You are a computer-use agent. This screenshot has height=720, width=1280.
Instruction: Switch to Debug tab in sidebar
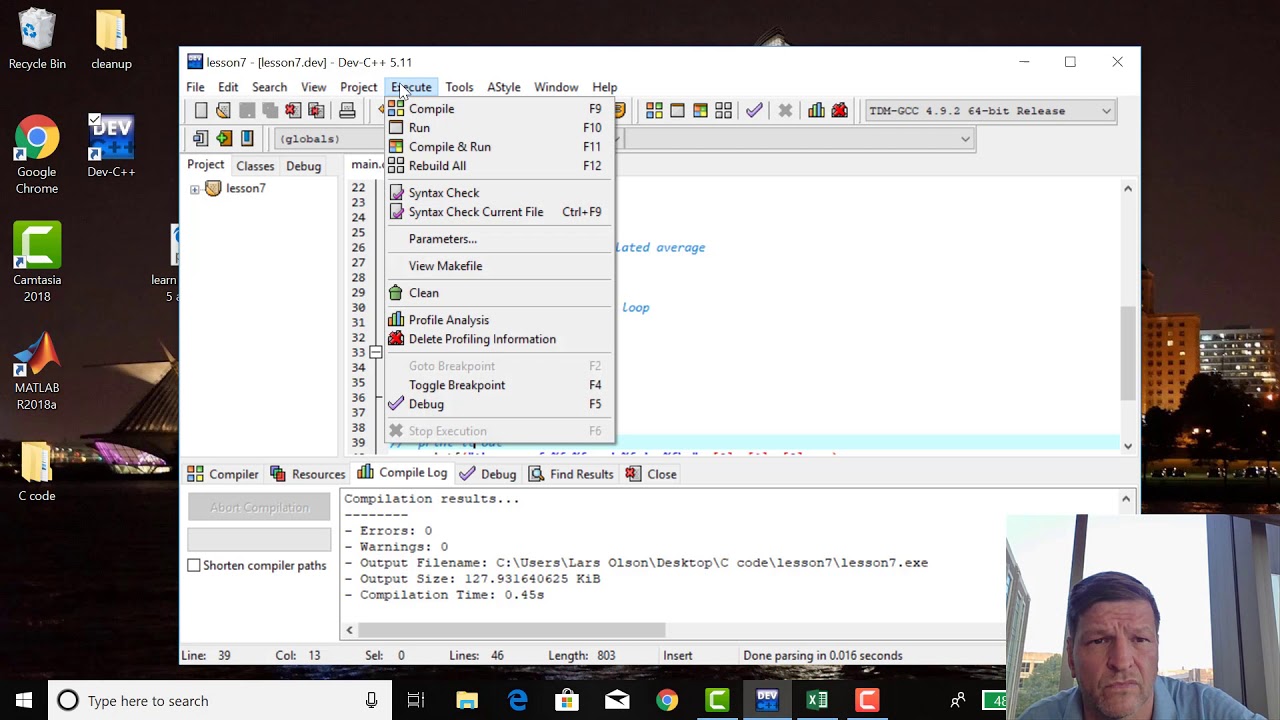pos(304,166)
